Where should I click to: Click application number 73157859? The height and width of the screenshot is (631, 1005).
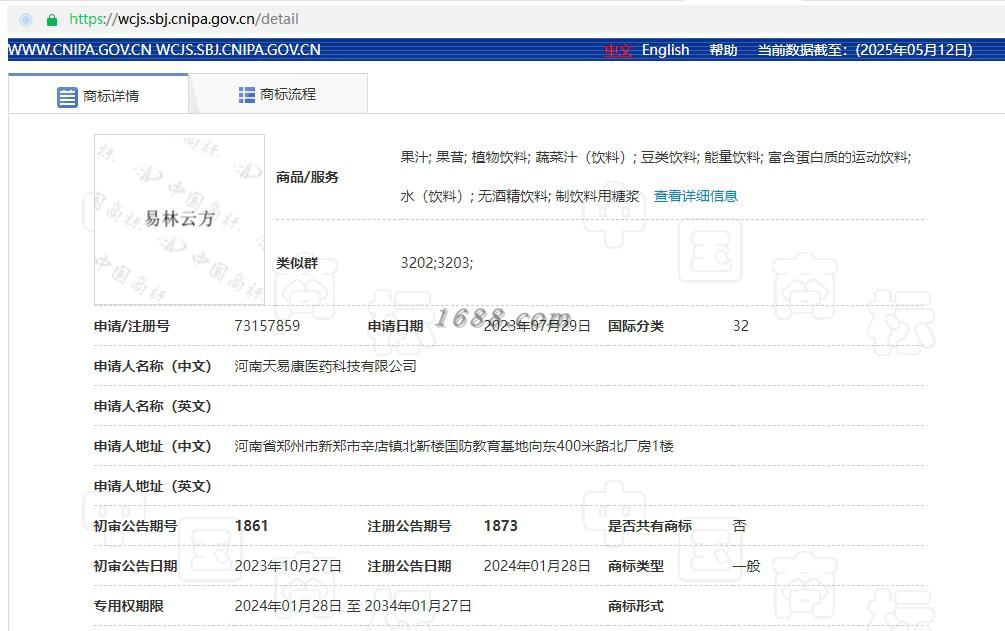pos(267,326)
